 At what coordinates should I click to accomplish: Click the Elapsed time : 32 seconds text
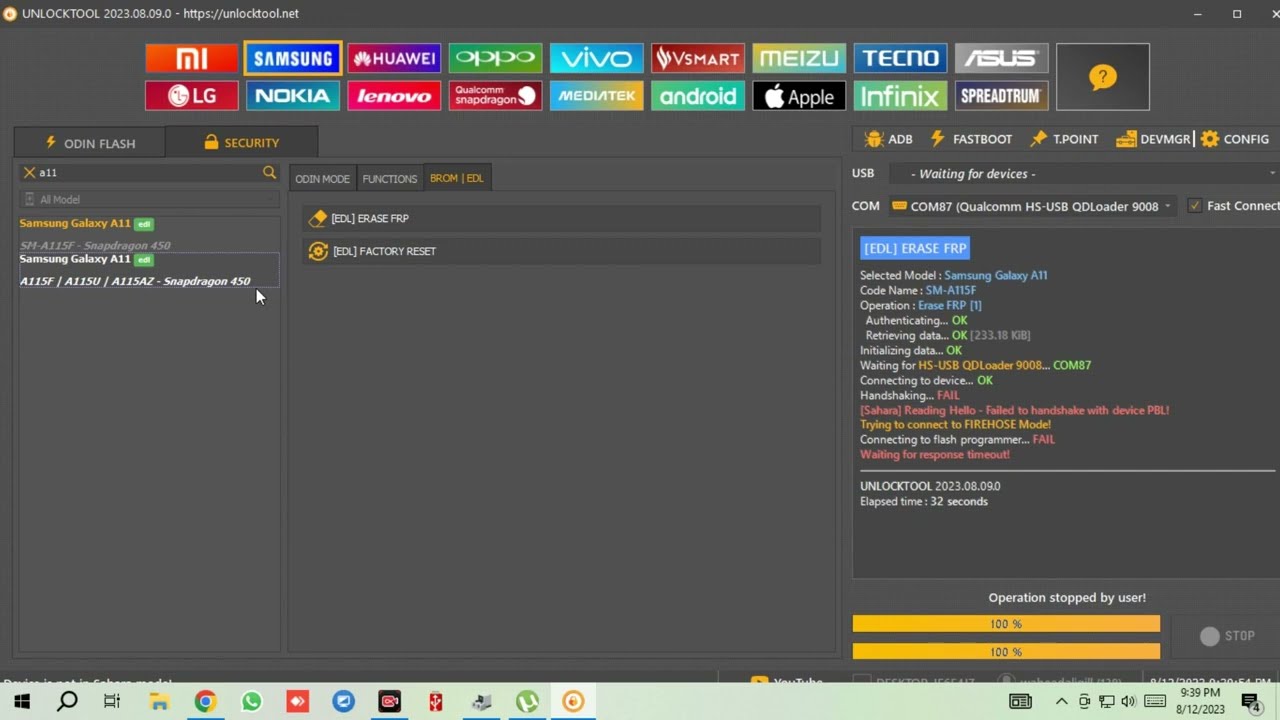pos(924,501)
